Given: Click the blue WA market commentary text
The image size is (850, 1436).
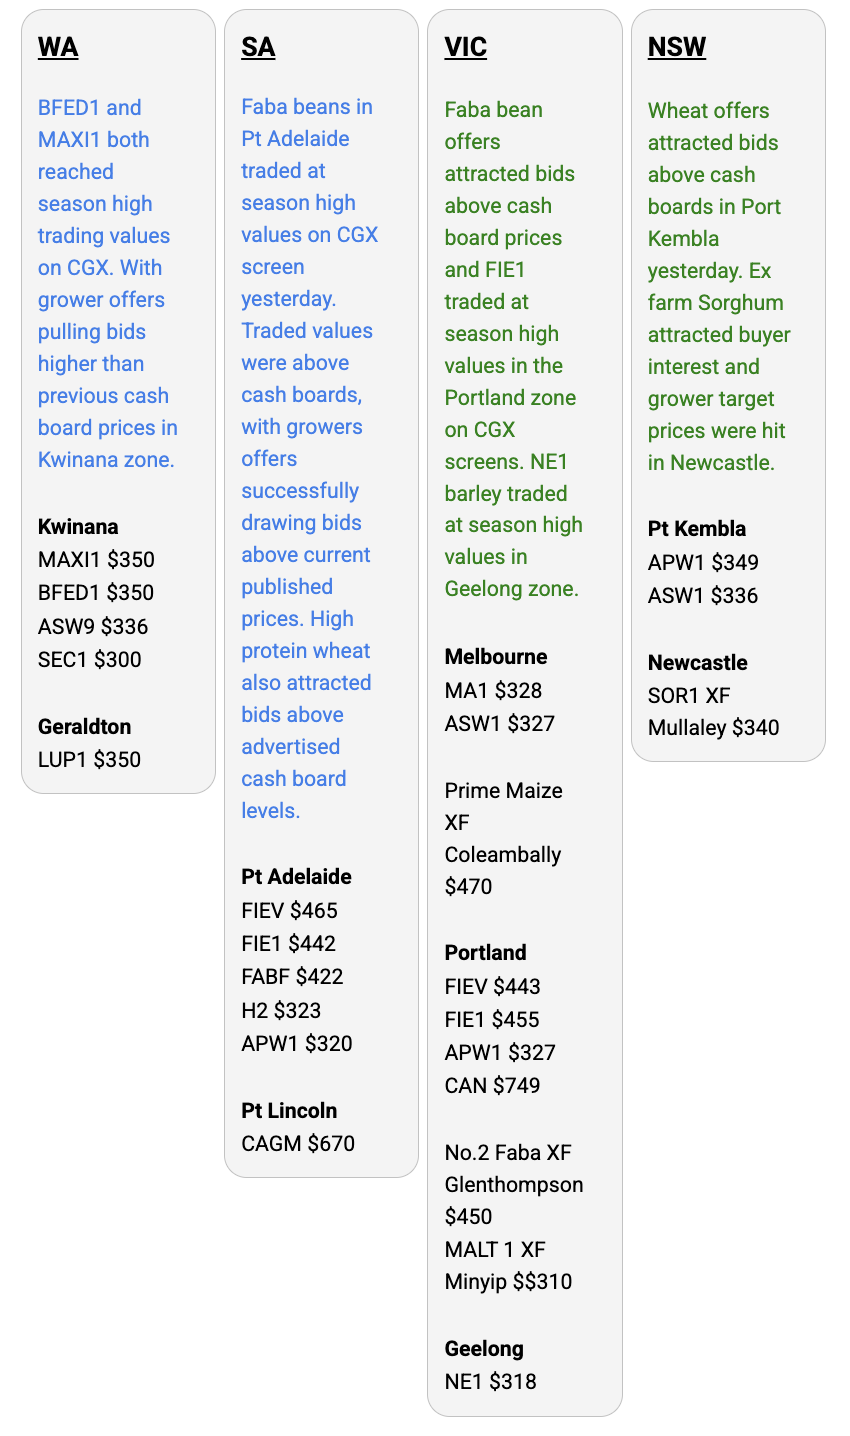Looking at the screenshot, I should (107, 283).
